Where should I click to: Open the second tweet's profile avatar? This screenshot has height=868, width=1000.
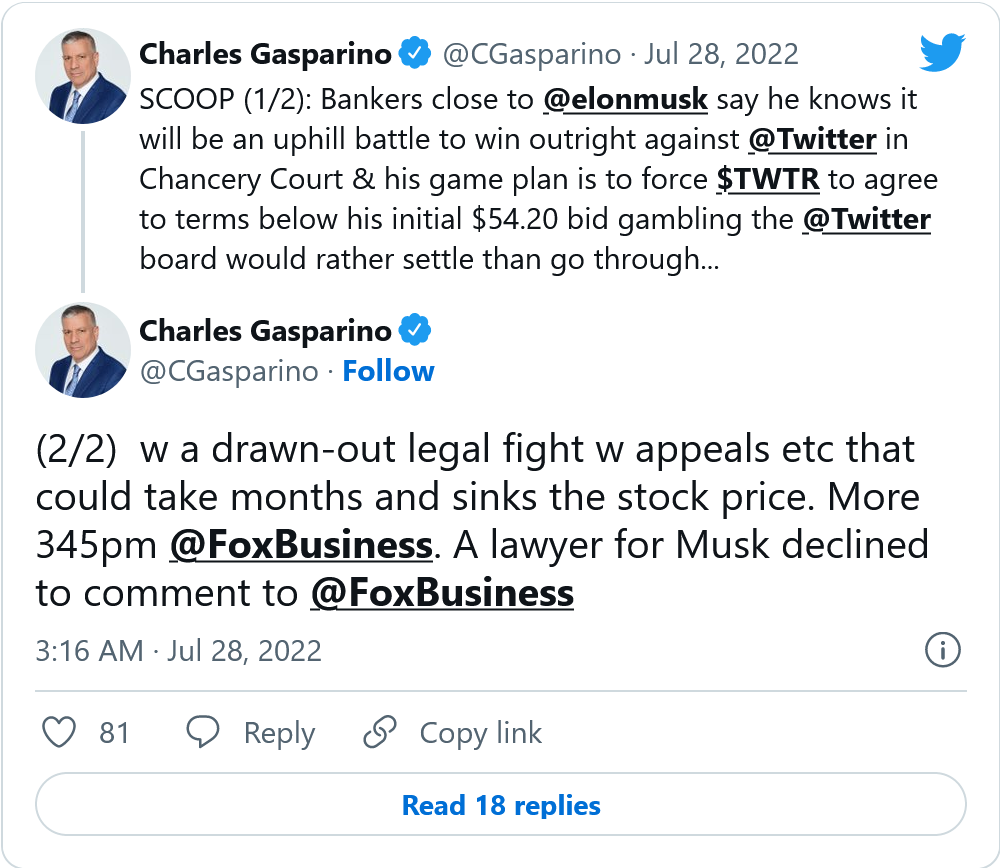[x=83, y=350]
